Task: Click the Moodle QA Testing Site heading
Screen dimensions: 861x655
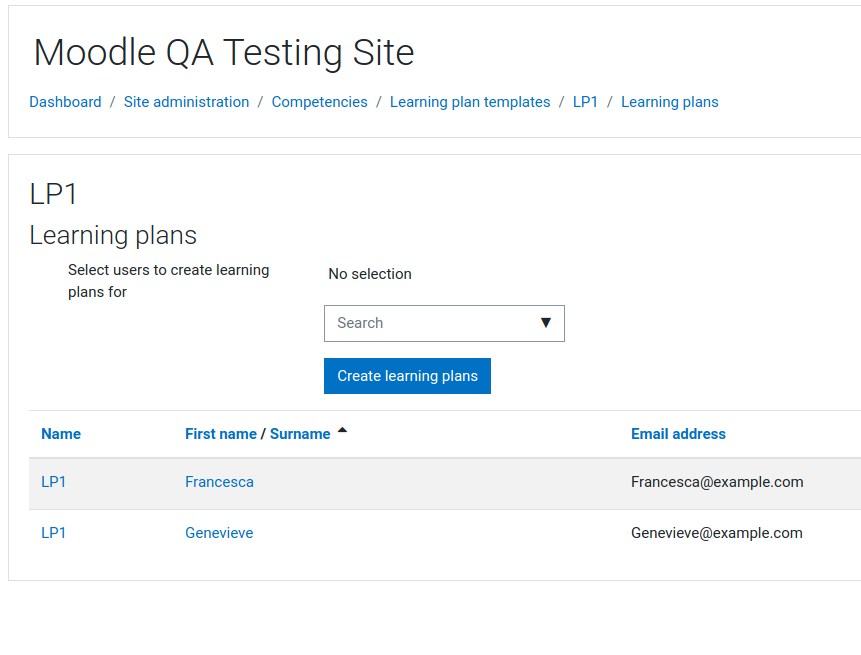Action: [224, 53]
